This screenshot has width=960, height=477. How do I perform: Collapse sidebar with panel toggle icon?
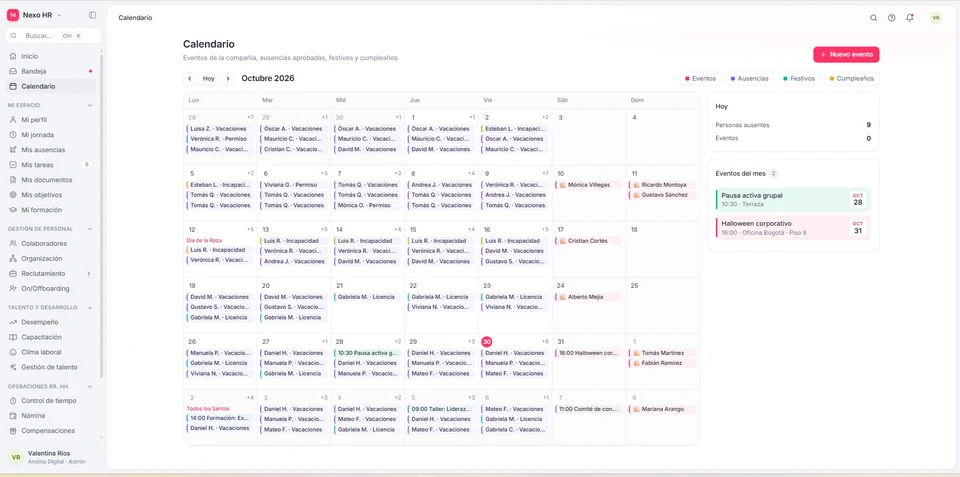pyautogui.click(x=92, y=15)
